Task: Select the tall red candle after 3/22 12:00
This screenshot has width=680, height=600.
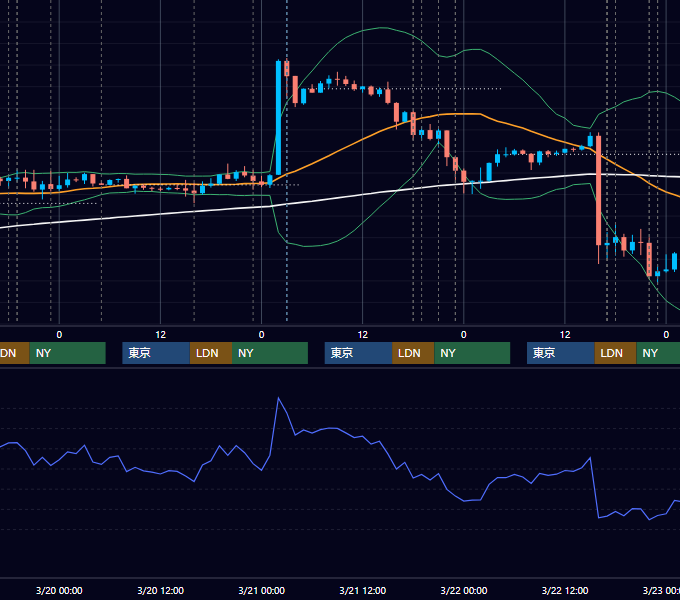Action: pyautogui.click(x=598, y=191)
